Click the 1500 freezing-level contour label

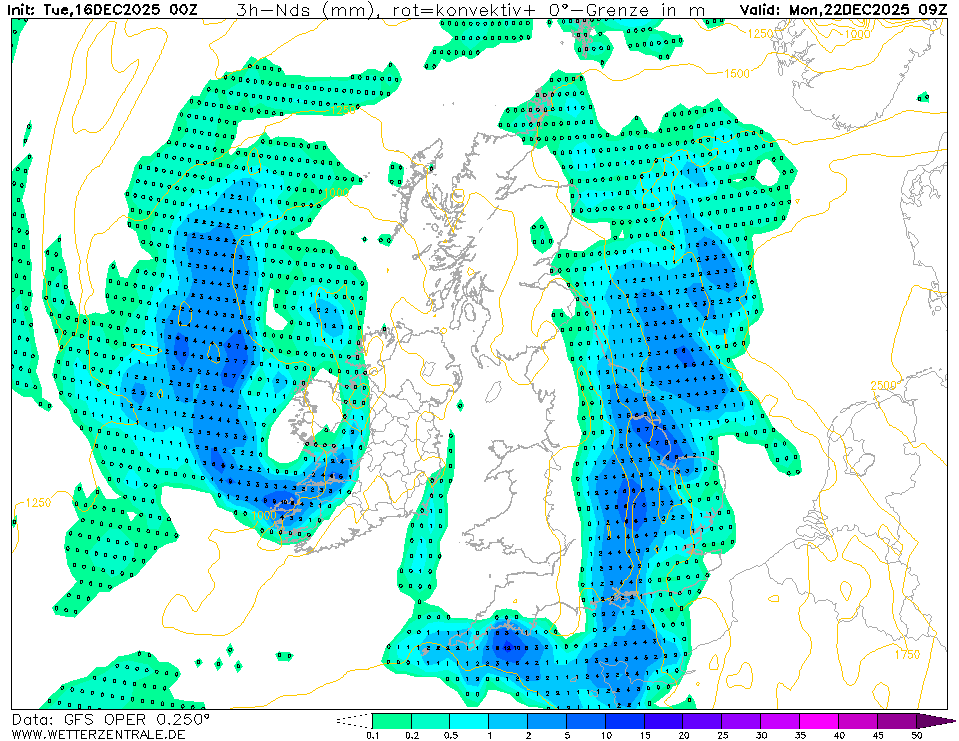[737, 73]
